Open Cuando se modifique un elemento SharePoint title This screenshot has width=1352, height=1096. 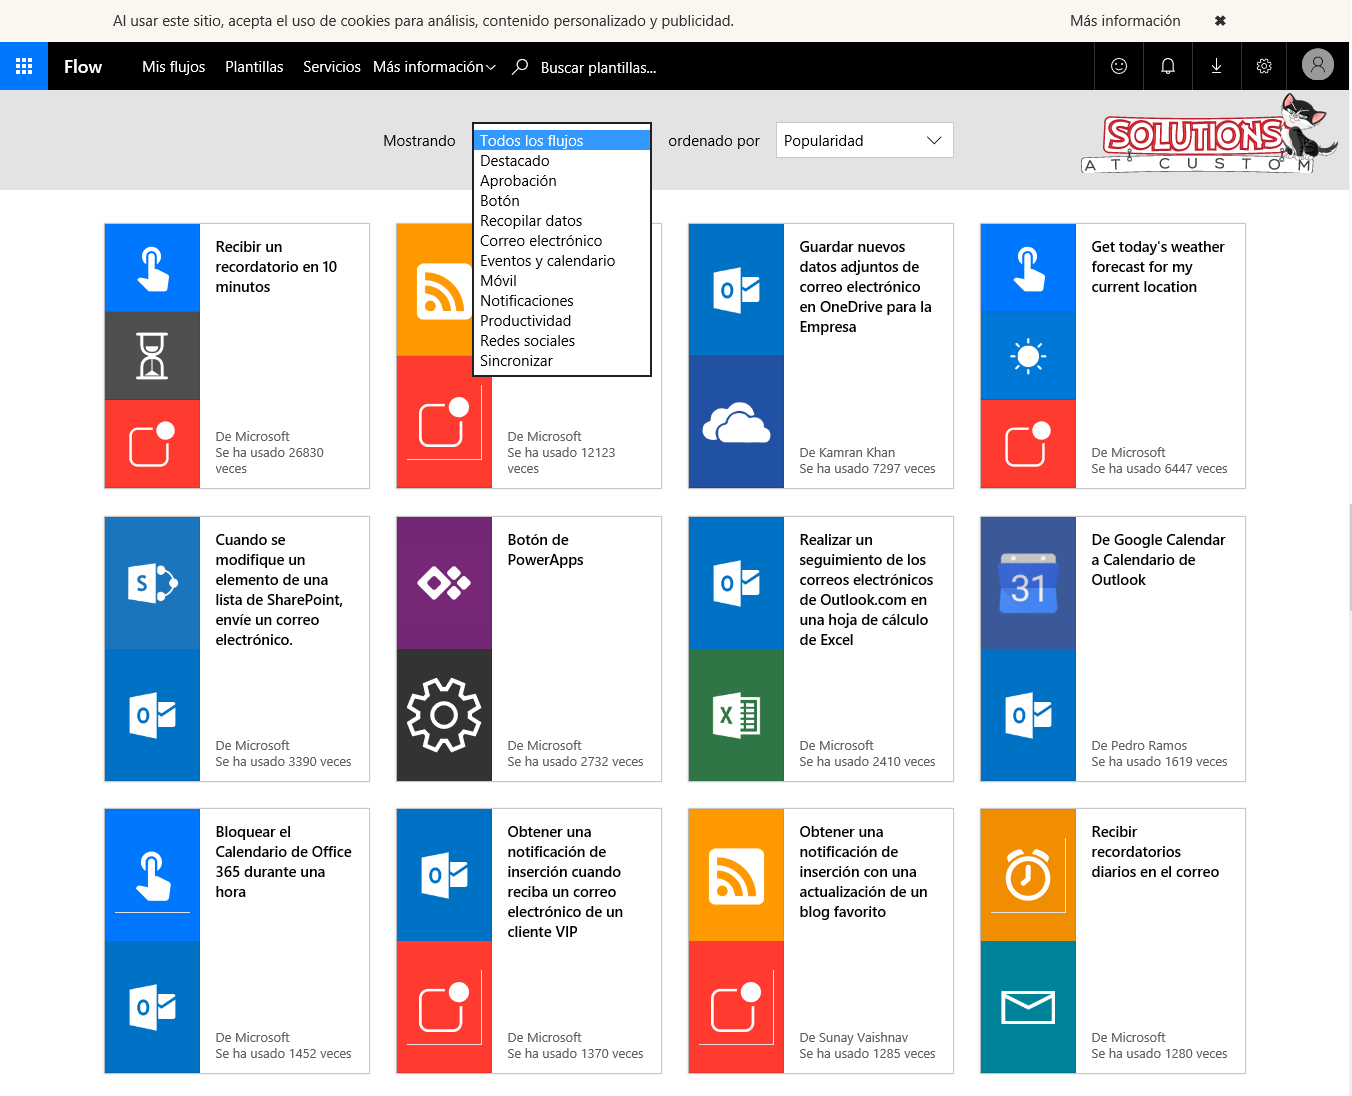point(279,590)
